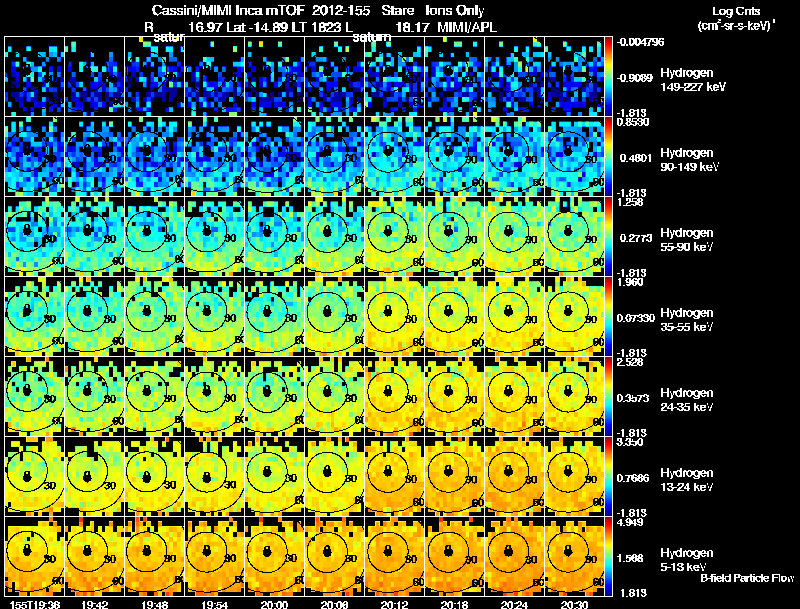Select the 5-13 keV image at 19:42
The width and height of the screenshot is (800, 609).
coord(94,556)
